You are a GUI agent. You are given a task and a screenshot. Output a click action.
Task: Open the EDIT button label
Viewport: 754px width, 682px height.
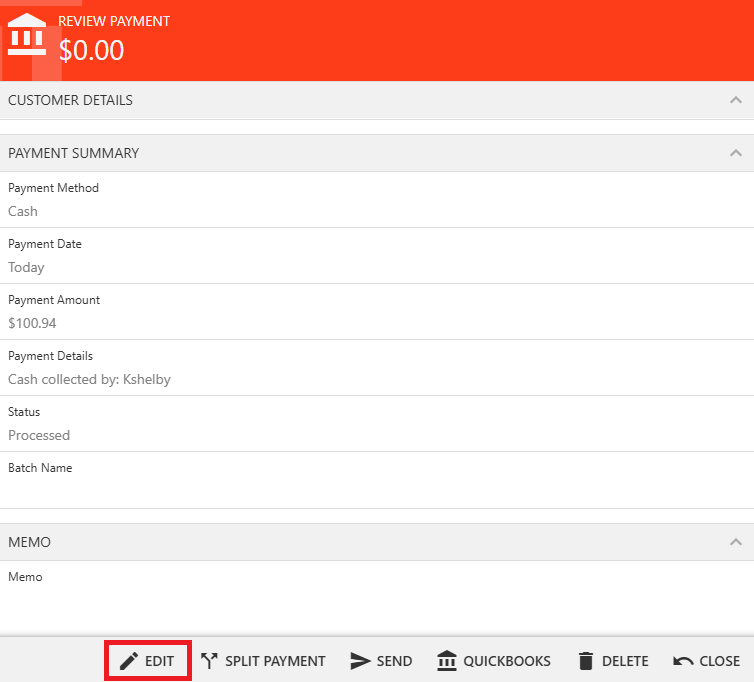coord(159,661)
